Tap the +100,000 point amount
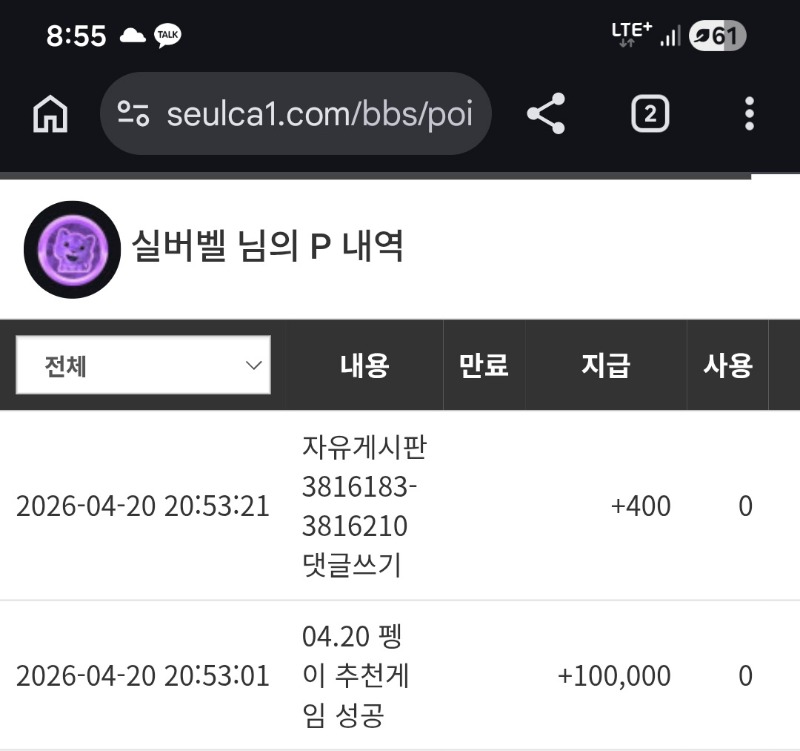 614,676
